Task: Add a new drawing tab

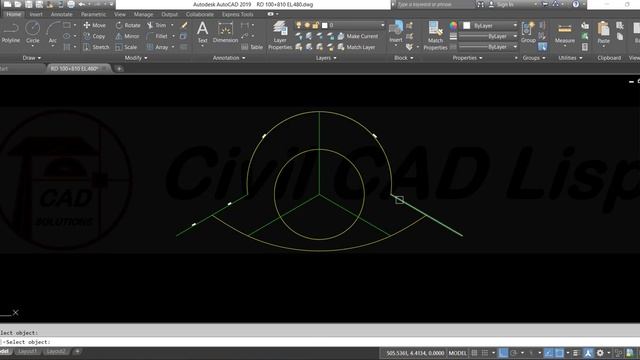Action: tap(119, 69)
